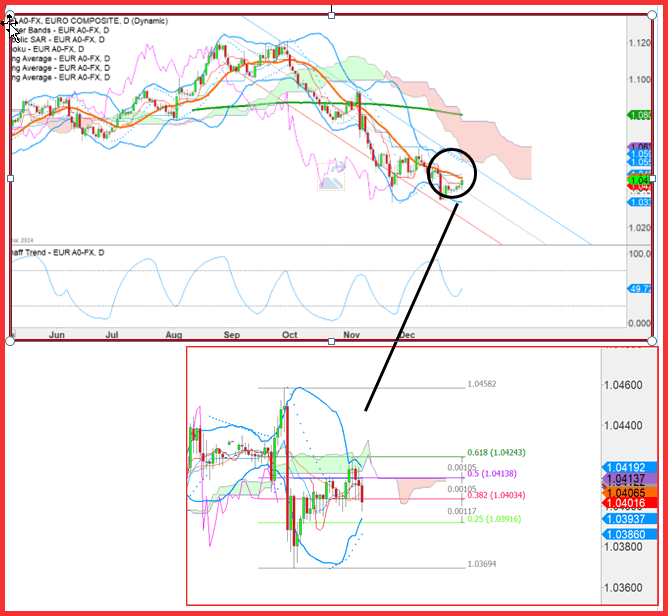The height and width of the screenshot is (616, 668).
Task: Click the blue 49.7 Schaff Trend value tag
Action: [x=639, y=289]
